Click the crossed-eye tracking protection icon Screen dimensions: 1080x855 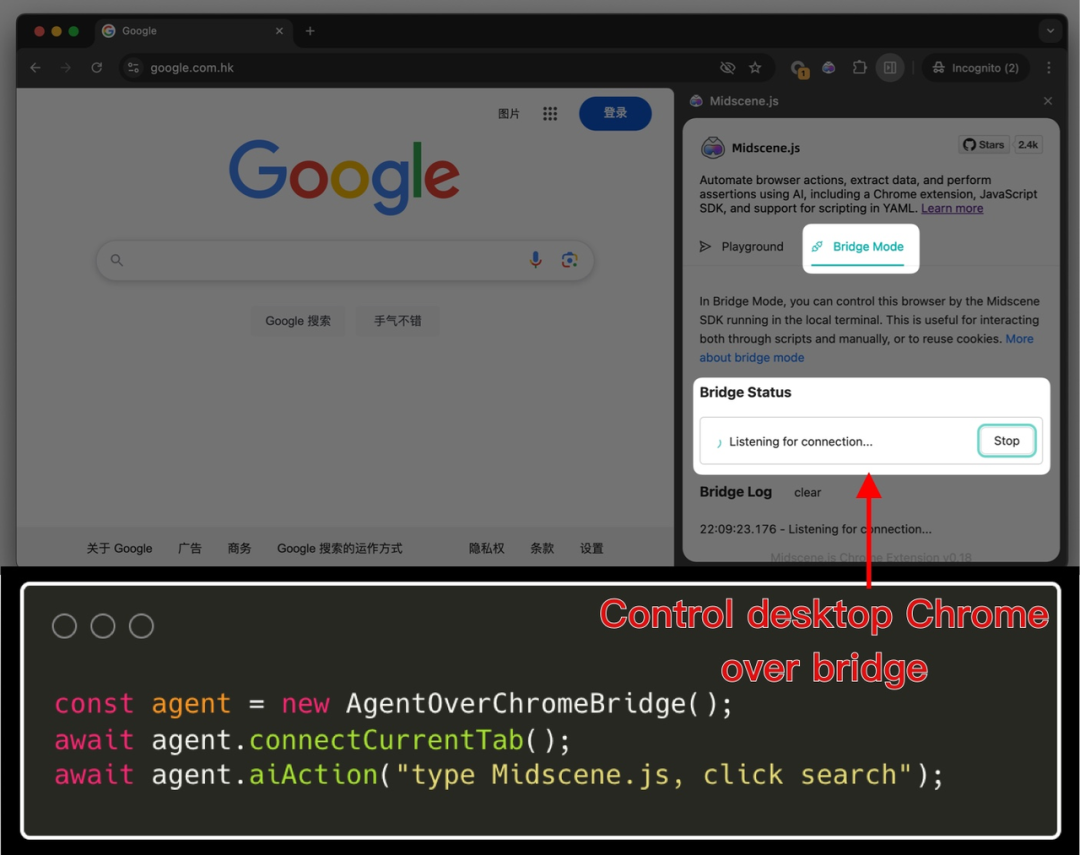tap(727, 68)
